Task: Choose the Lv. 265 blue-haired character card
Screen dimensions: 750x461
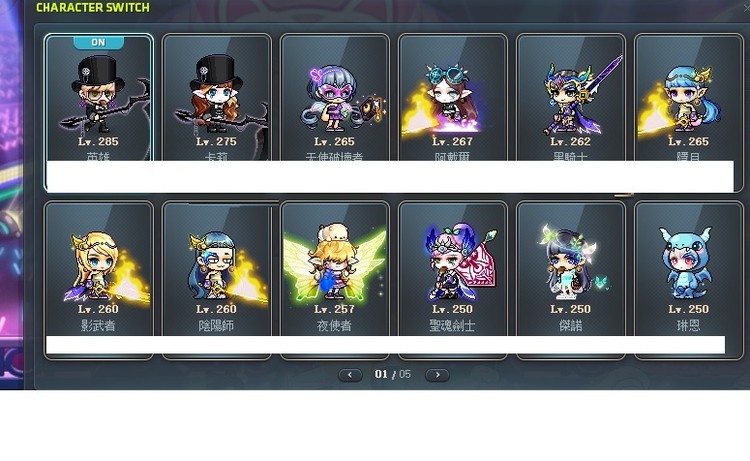Action: (689, 98)
